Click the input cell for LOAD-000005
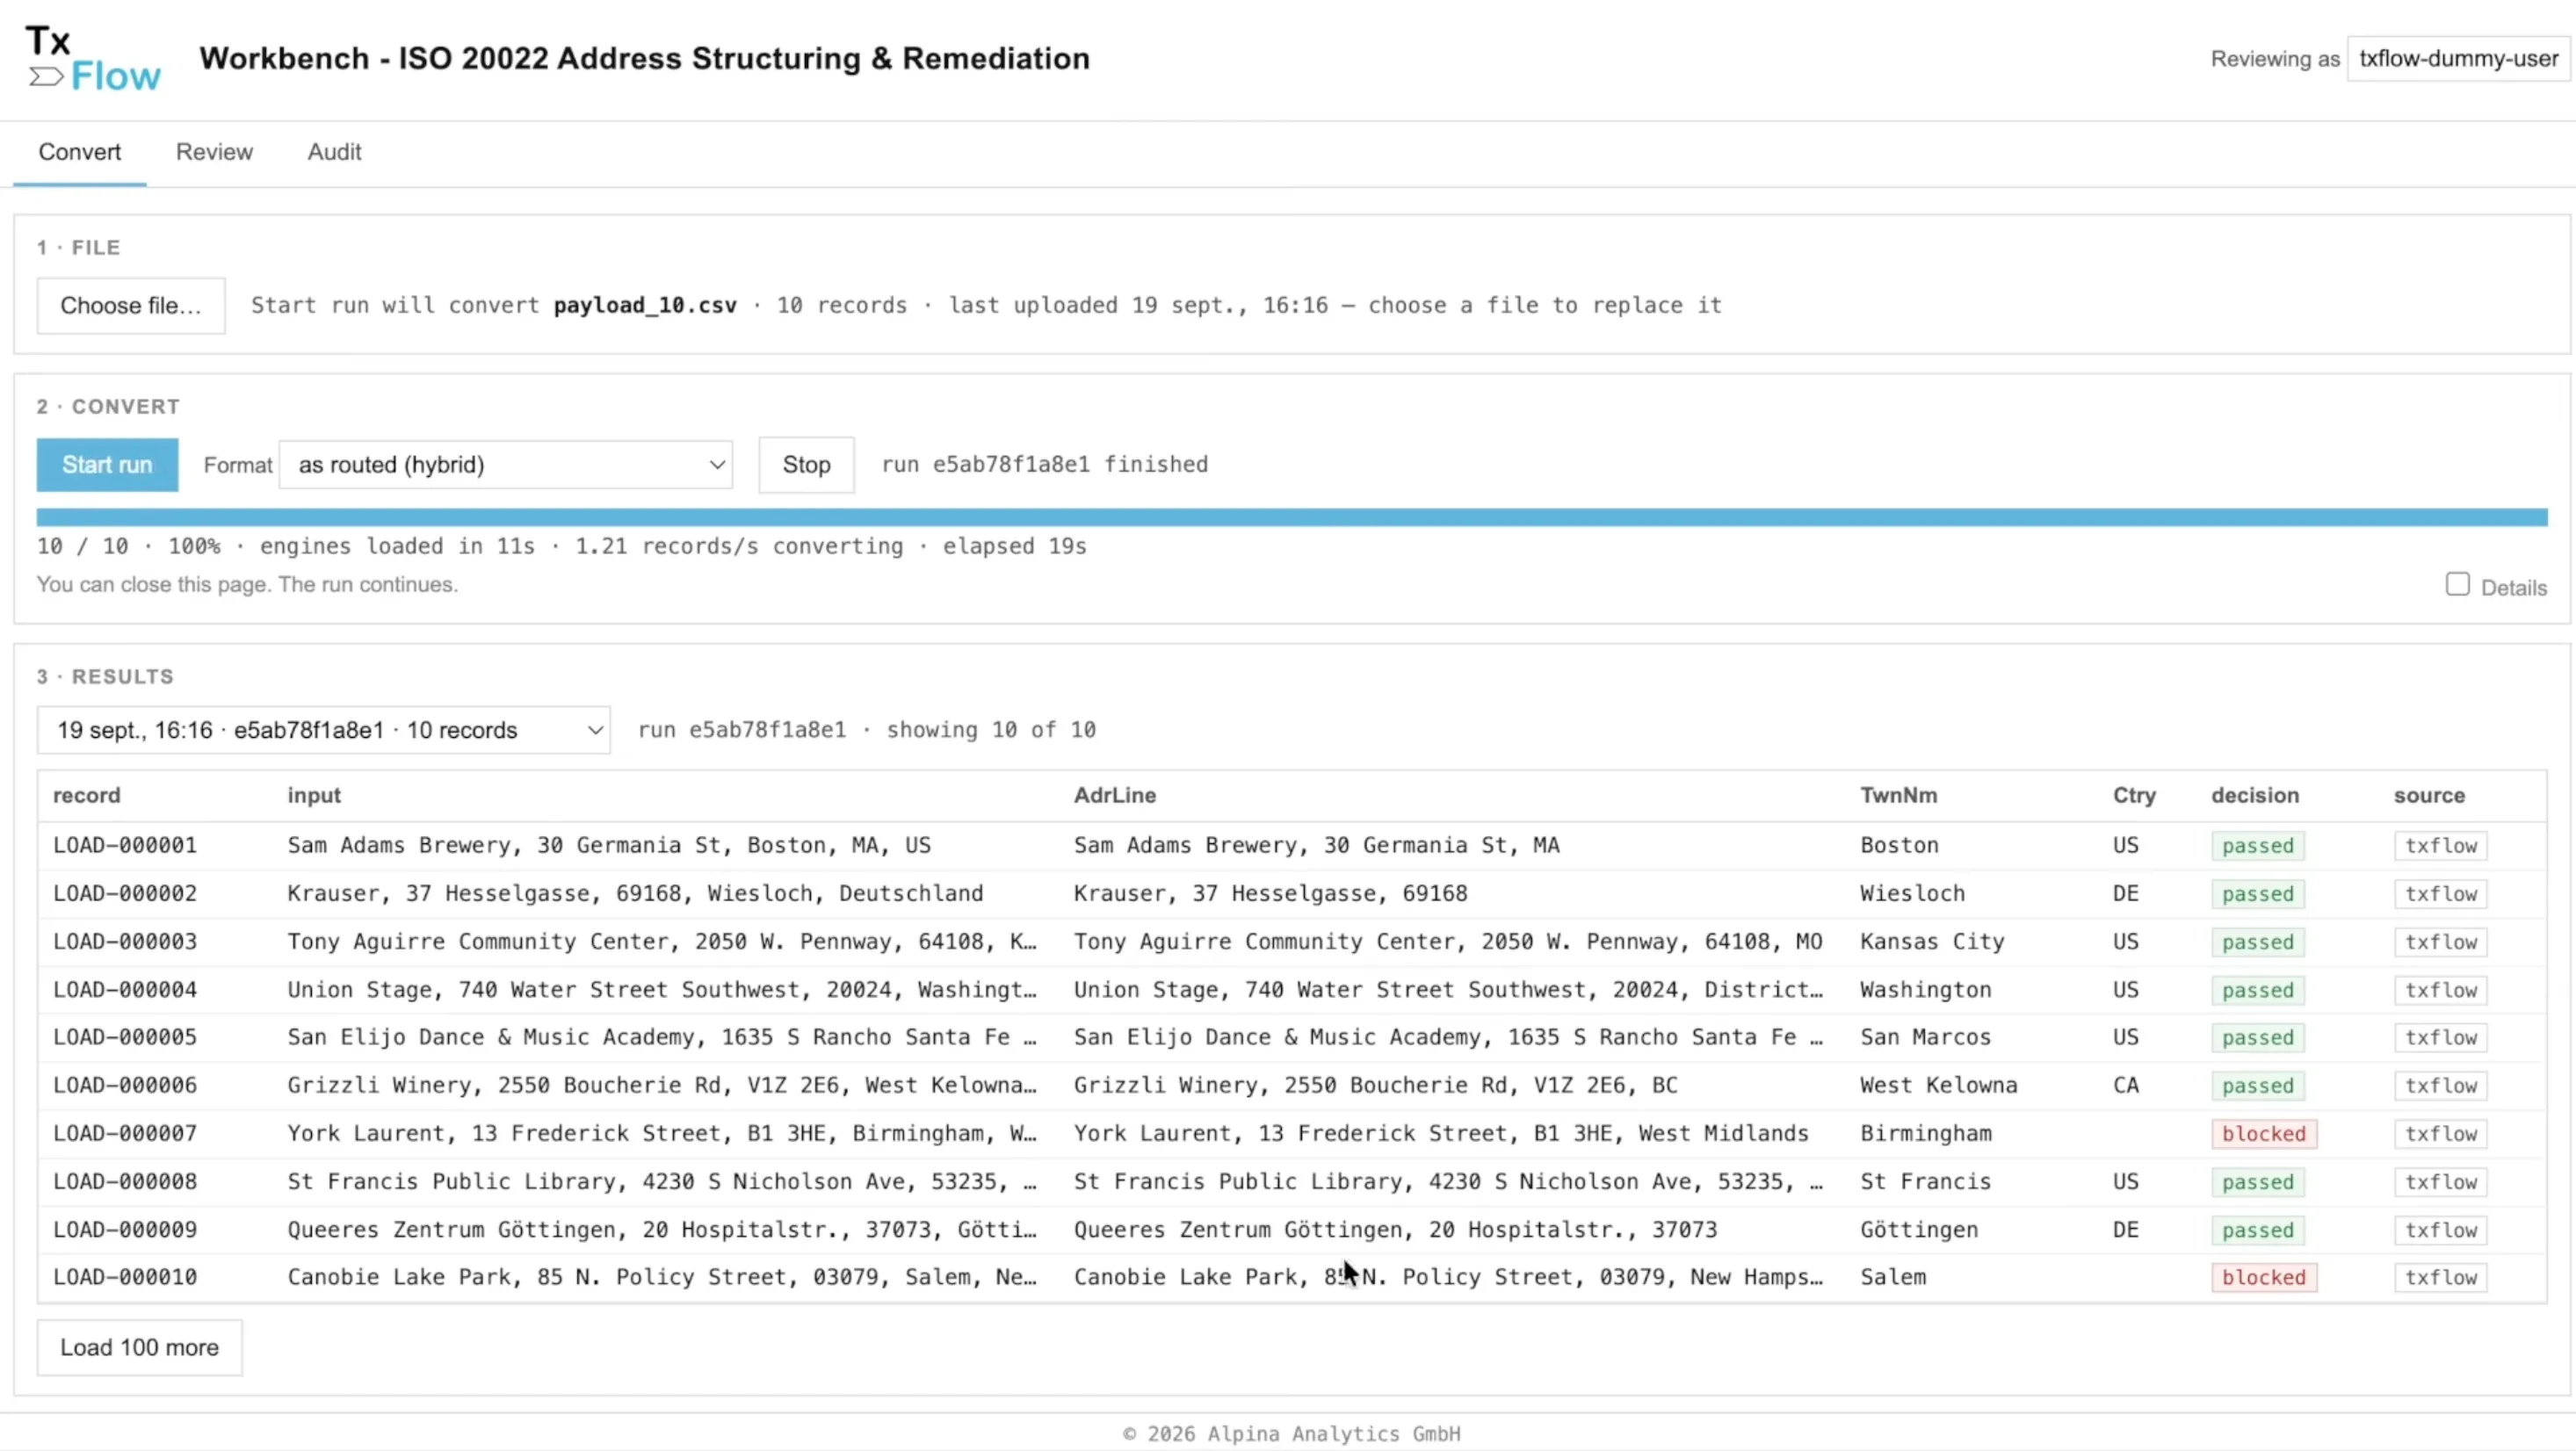The image size is (2576, 1451). coord(662,1037)
